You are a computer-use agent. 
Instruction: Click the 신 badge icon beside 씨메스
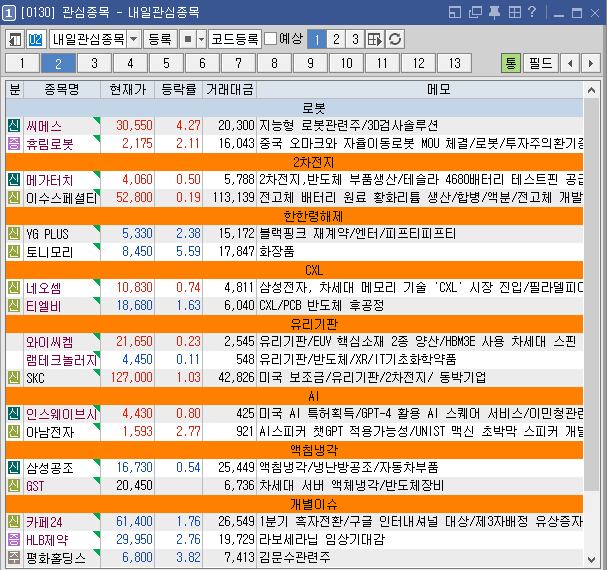point(14,125)
